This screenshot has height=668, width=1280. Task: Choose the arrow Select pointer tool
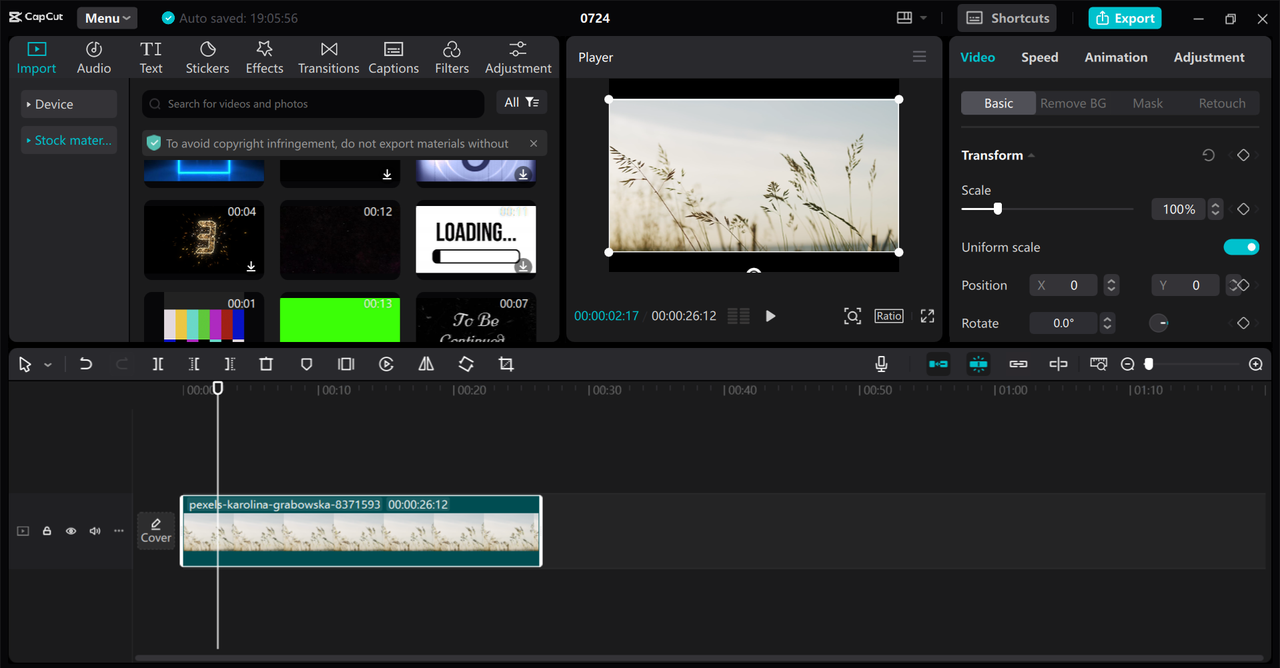pyautogui.click(x=25, y=365)
